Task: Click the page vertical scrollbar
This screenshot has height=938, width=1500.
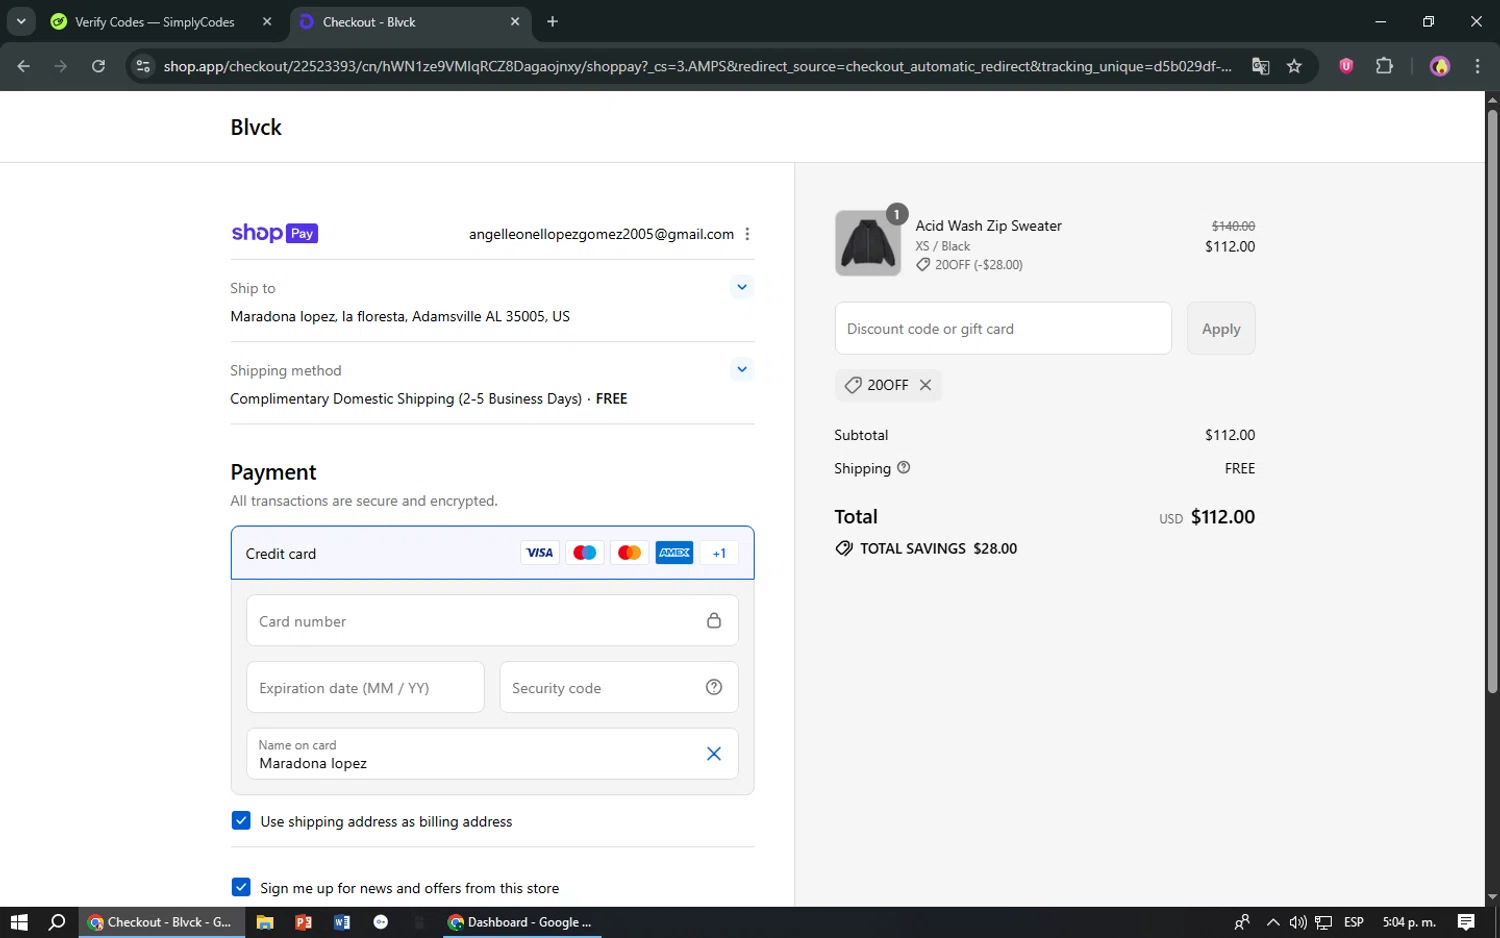Action: [x=1492, y=400]
